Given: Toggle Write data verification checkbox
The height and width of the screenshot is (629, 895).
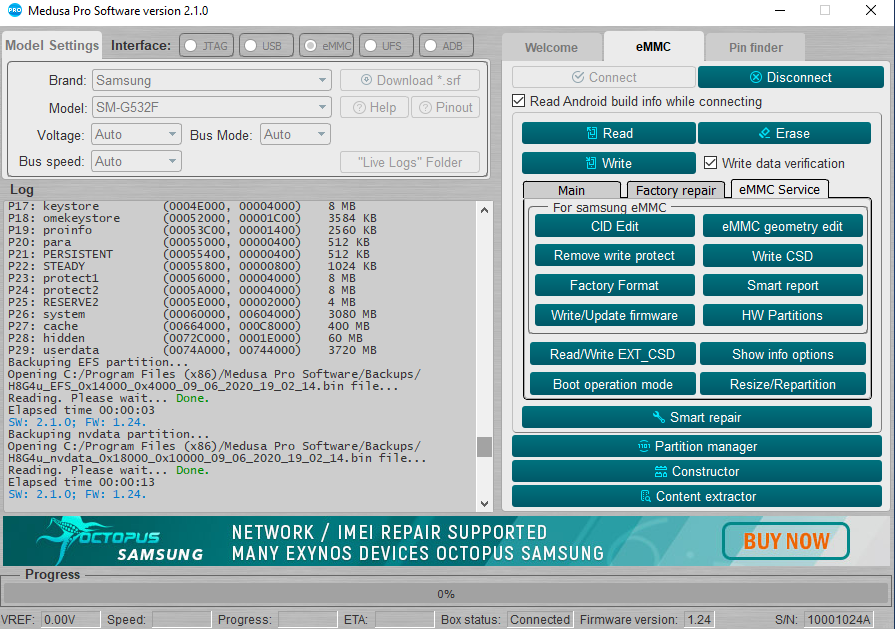Looking at the screenshot, I should click(710, 163).
